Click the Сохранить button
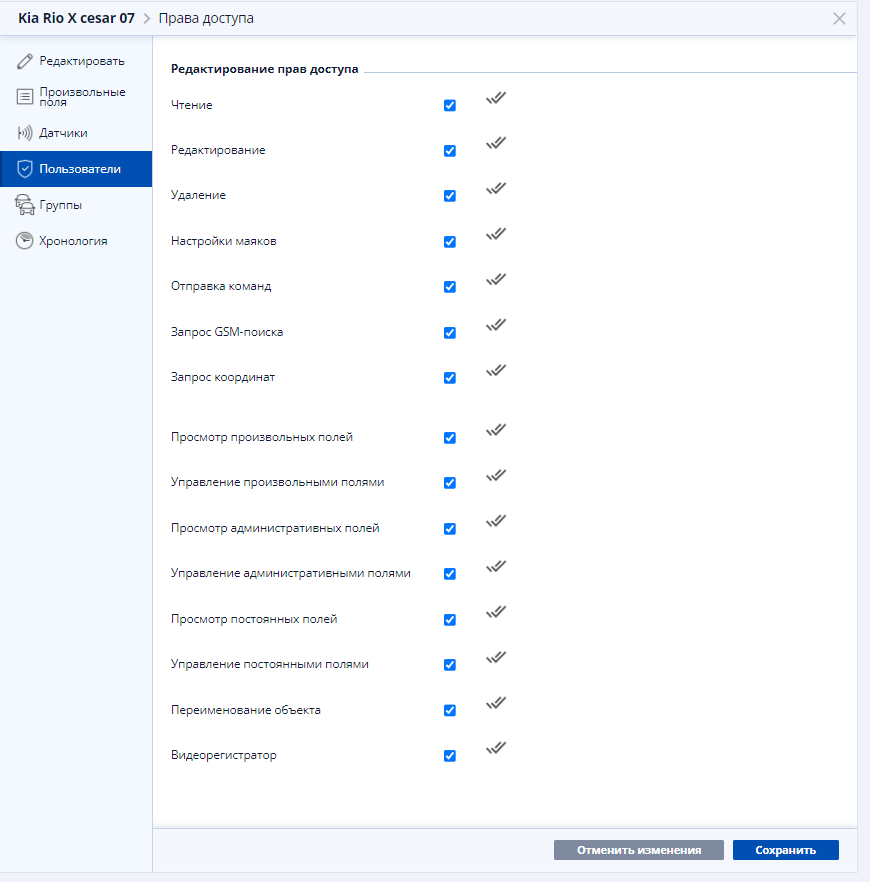This screenshot has height=882, width=870. coord(786,850)
